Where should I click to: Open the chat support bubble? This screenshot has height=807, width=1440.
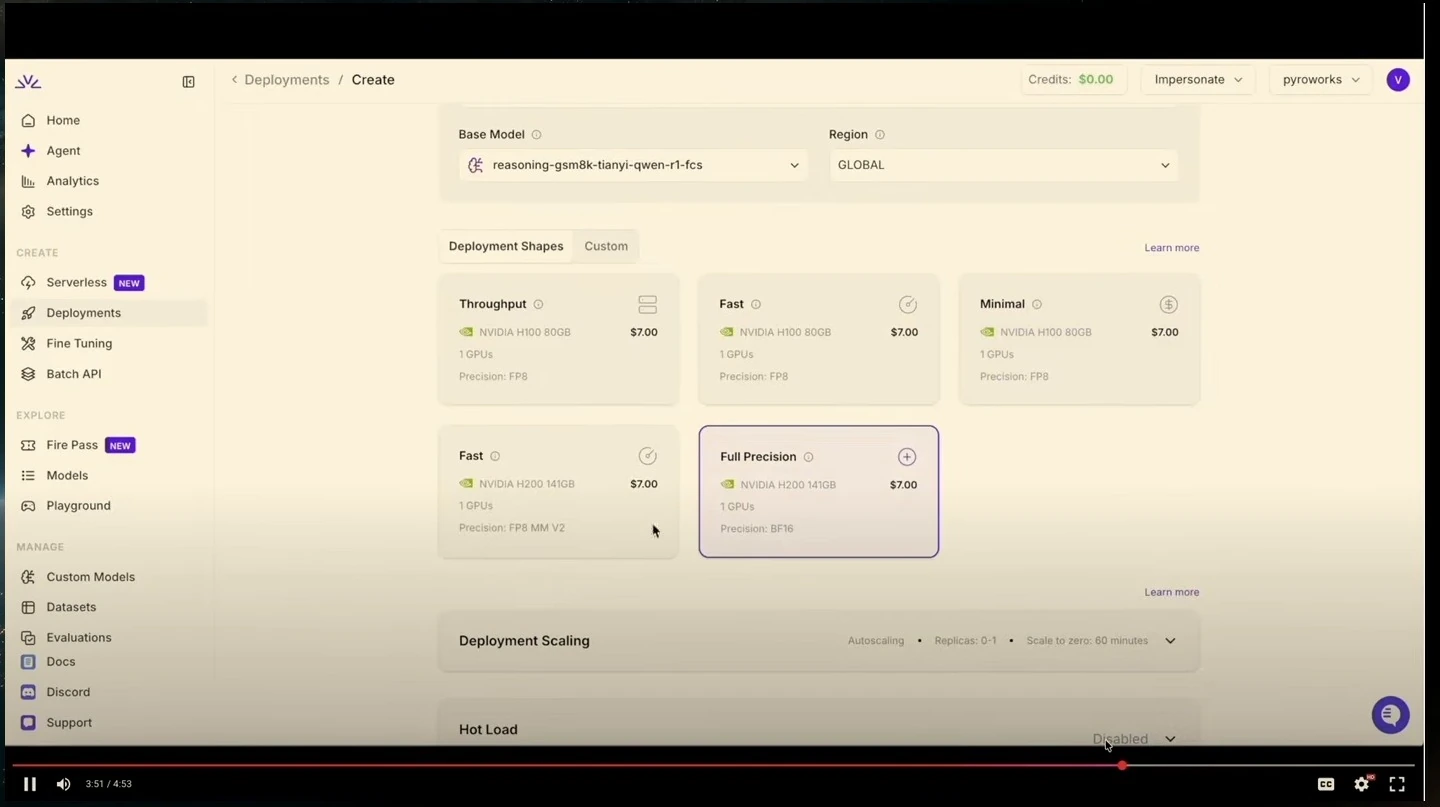tap(1390, 715)
